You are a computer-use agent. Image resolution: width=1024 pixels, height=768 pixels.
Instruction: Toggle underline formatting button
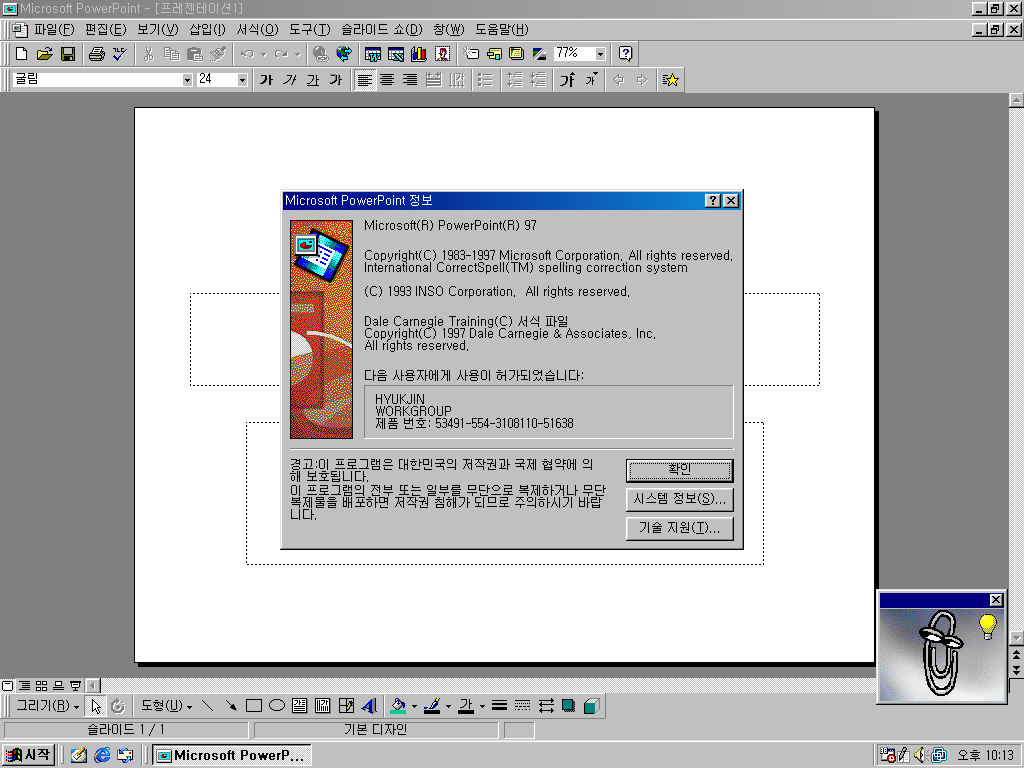pos(313,80)
